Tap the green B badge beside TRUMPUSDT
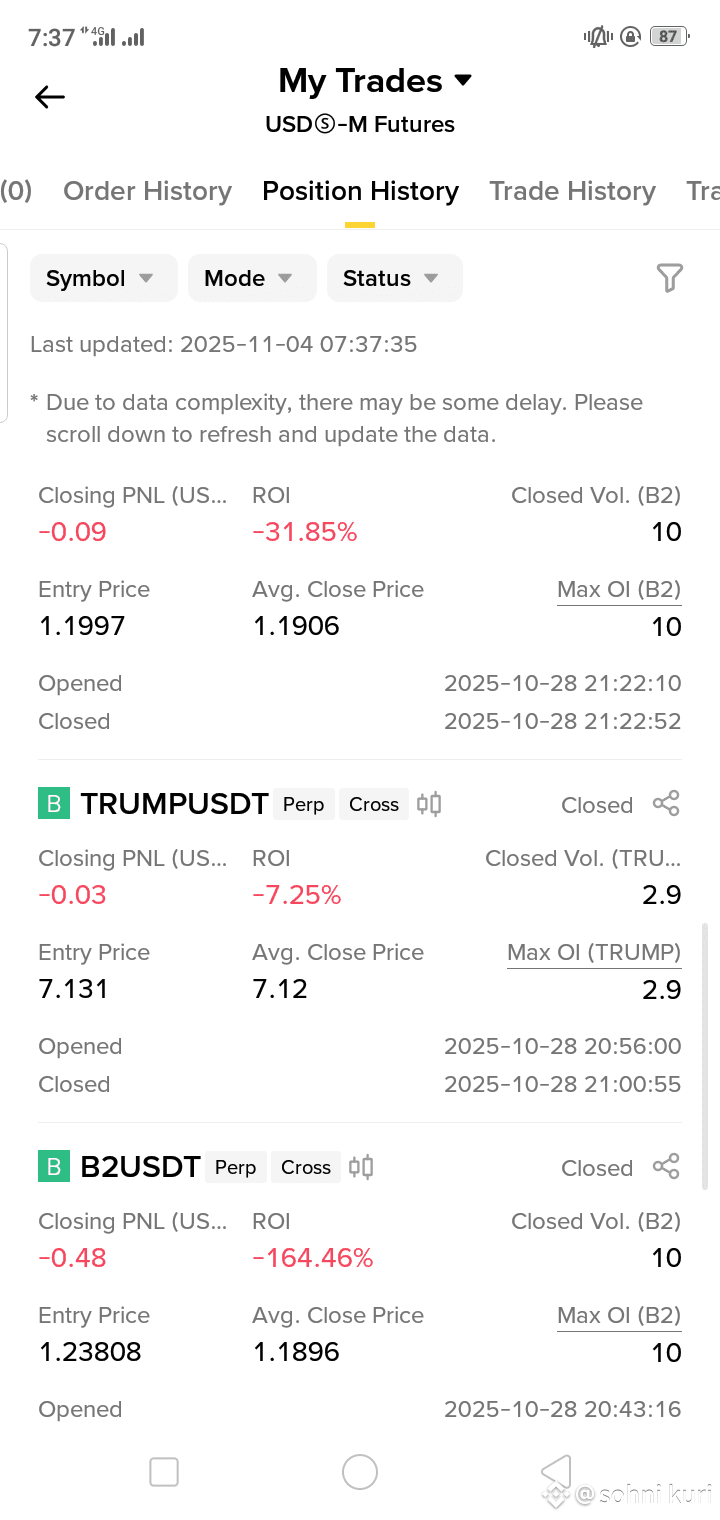Screen dimensions: 720x1520 pyautogui.click(x=54, y=804)
